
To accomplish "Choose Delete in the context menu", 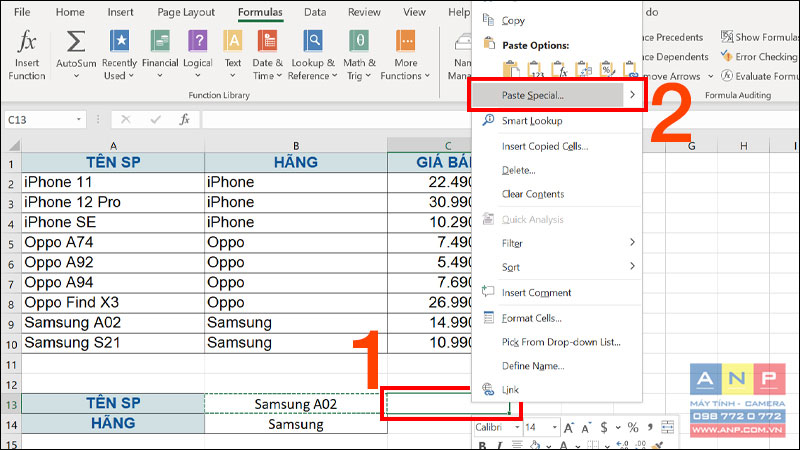I will (x=556, y=170).
